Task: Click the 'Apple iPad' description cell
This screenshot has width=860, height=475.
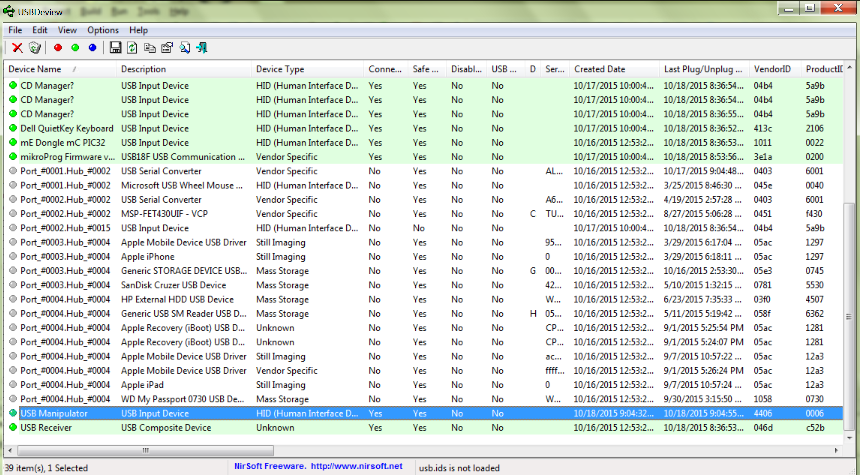Action: point(142,384)
